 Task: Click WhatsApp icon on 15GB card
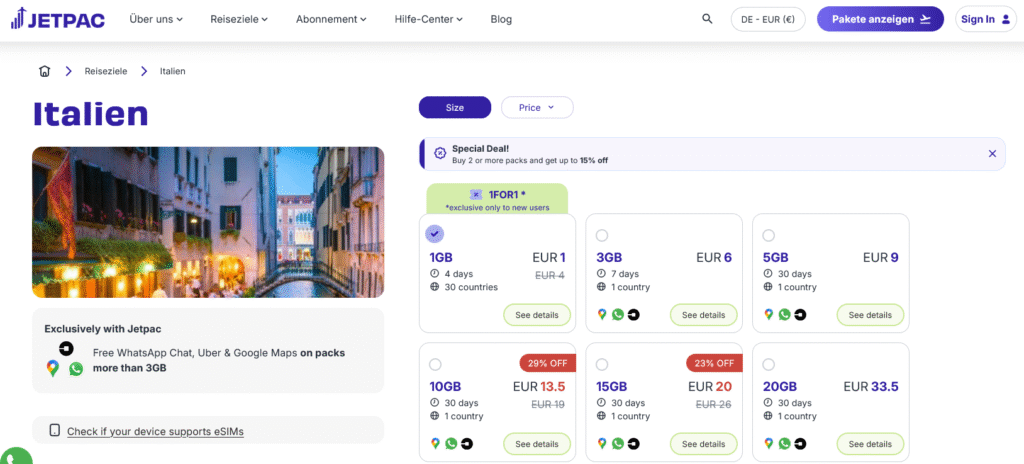[618, 444]
